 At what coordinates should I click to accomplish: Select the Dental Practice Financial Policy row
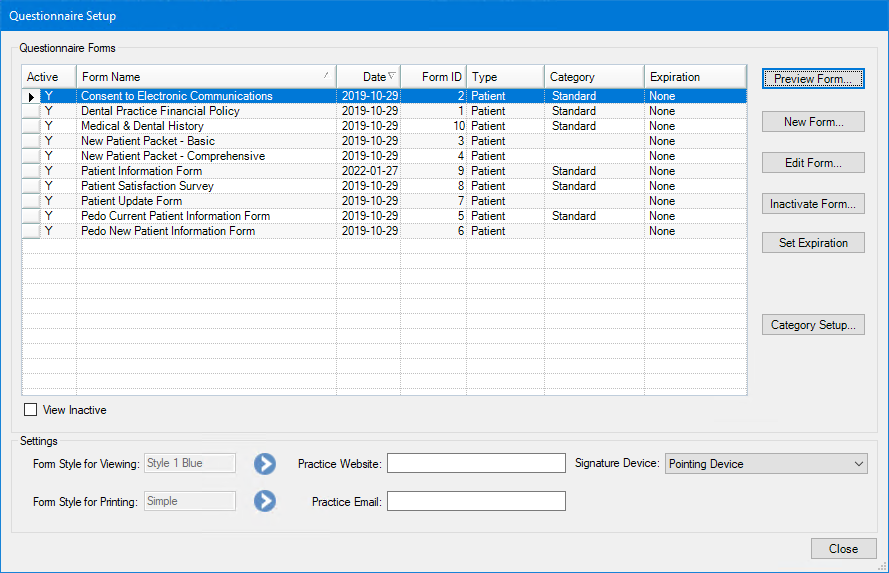(160, 111)
